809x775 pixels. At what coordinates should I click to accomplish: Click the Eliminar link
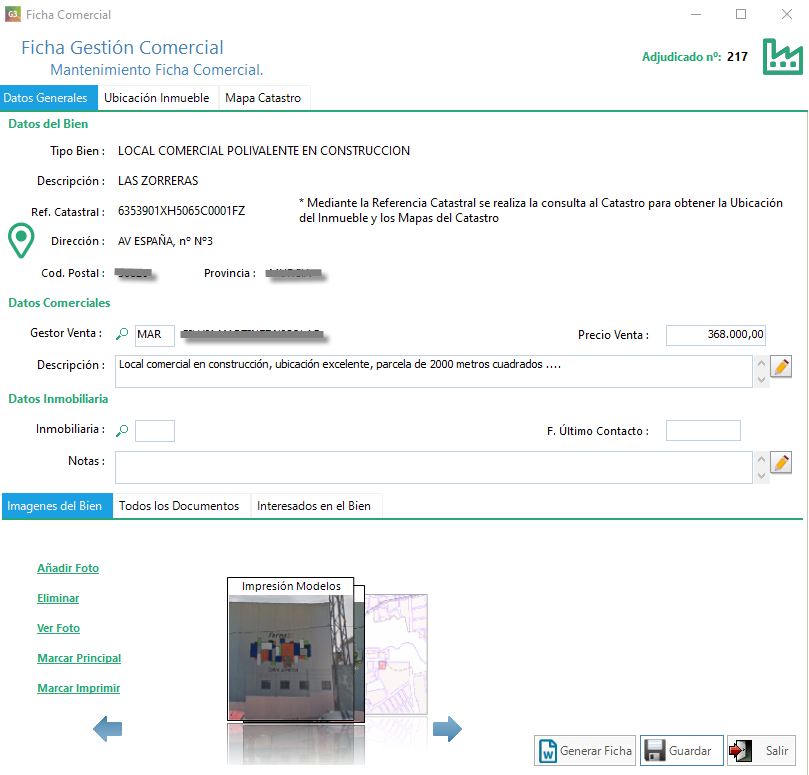point(58,598)
